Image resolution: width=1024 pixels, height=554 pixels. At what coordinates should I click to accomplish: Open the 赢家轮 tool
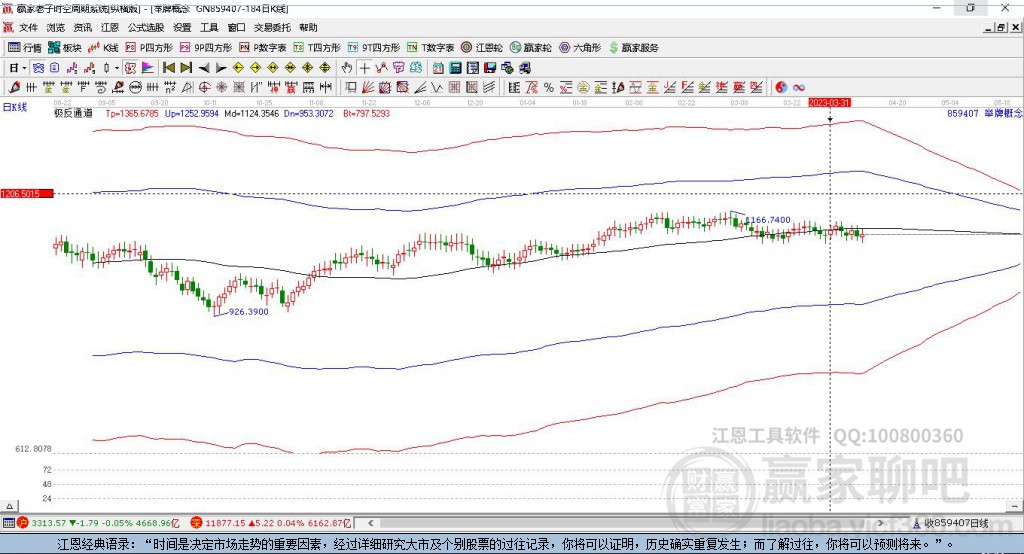530,48
